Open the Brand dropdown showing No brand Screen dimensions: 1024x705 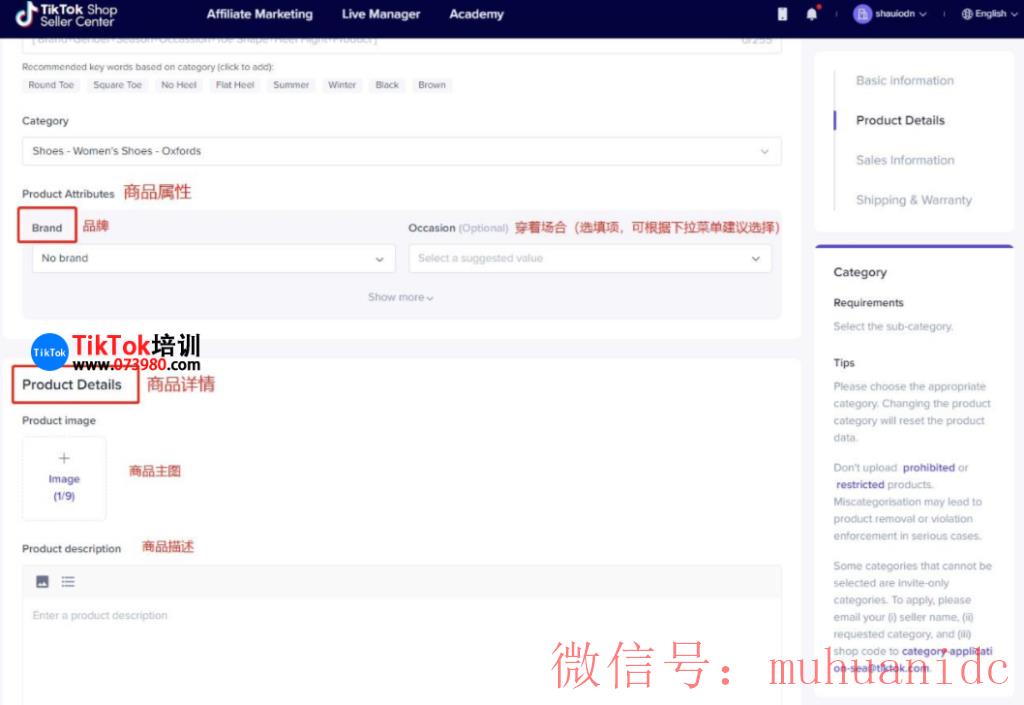[211, 258]
